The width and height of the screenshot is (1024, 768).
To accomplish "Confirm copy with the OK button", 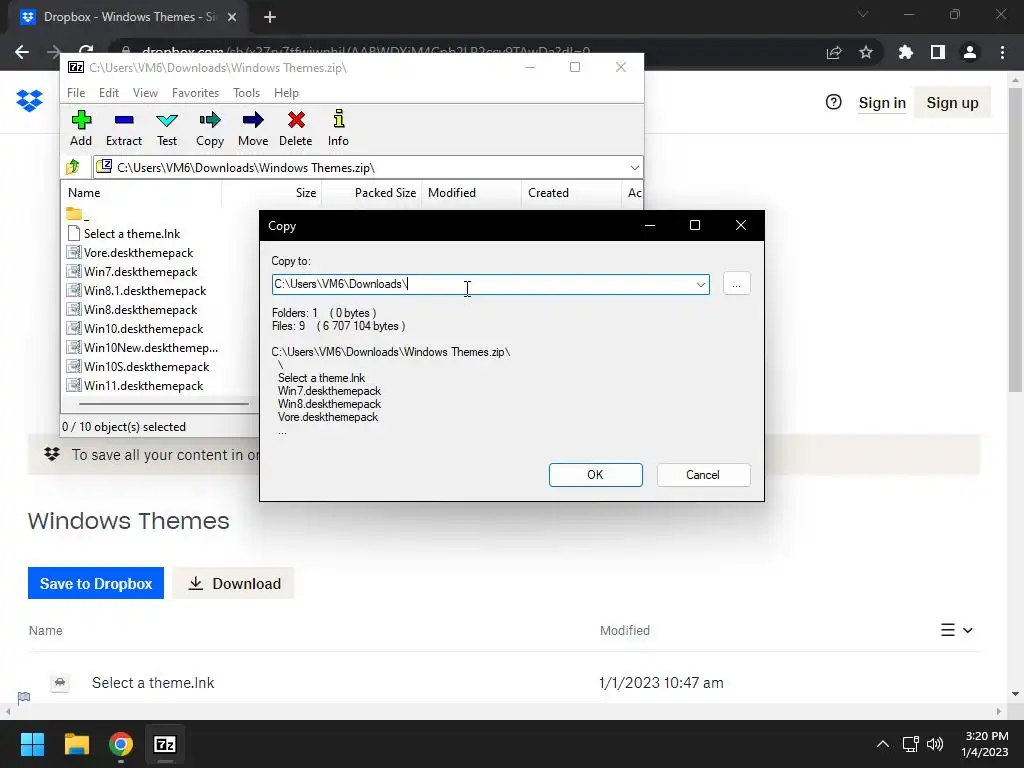I will point(596,475).
